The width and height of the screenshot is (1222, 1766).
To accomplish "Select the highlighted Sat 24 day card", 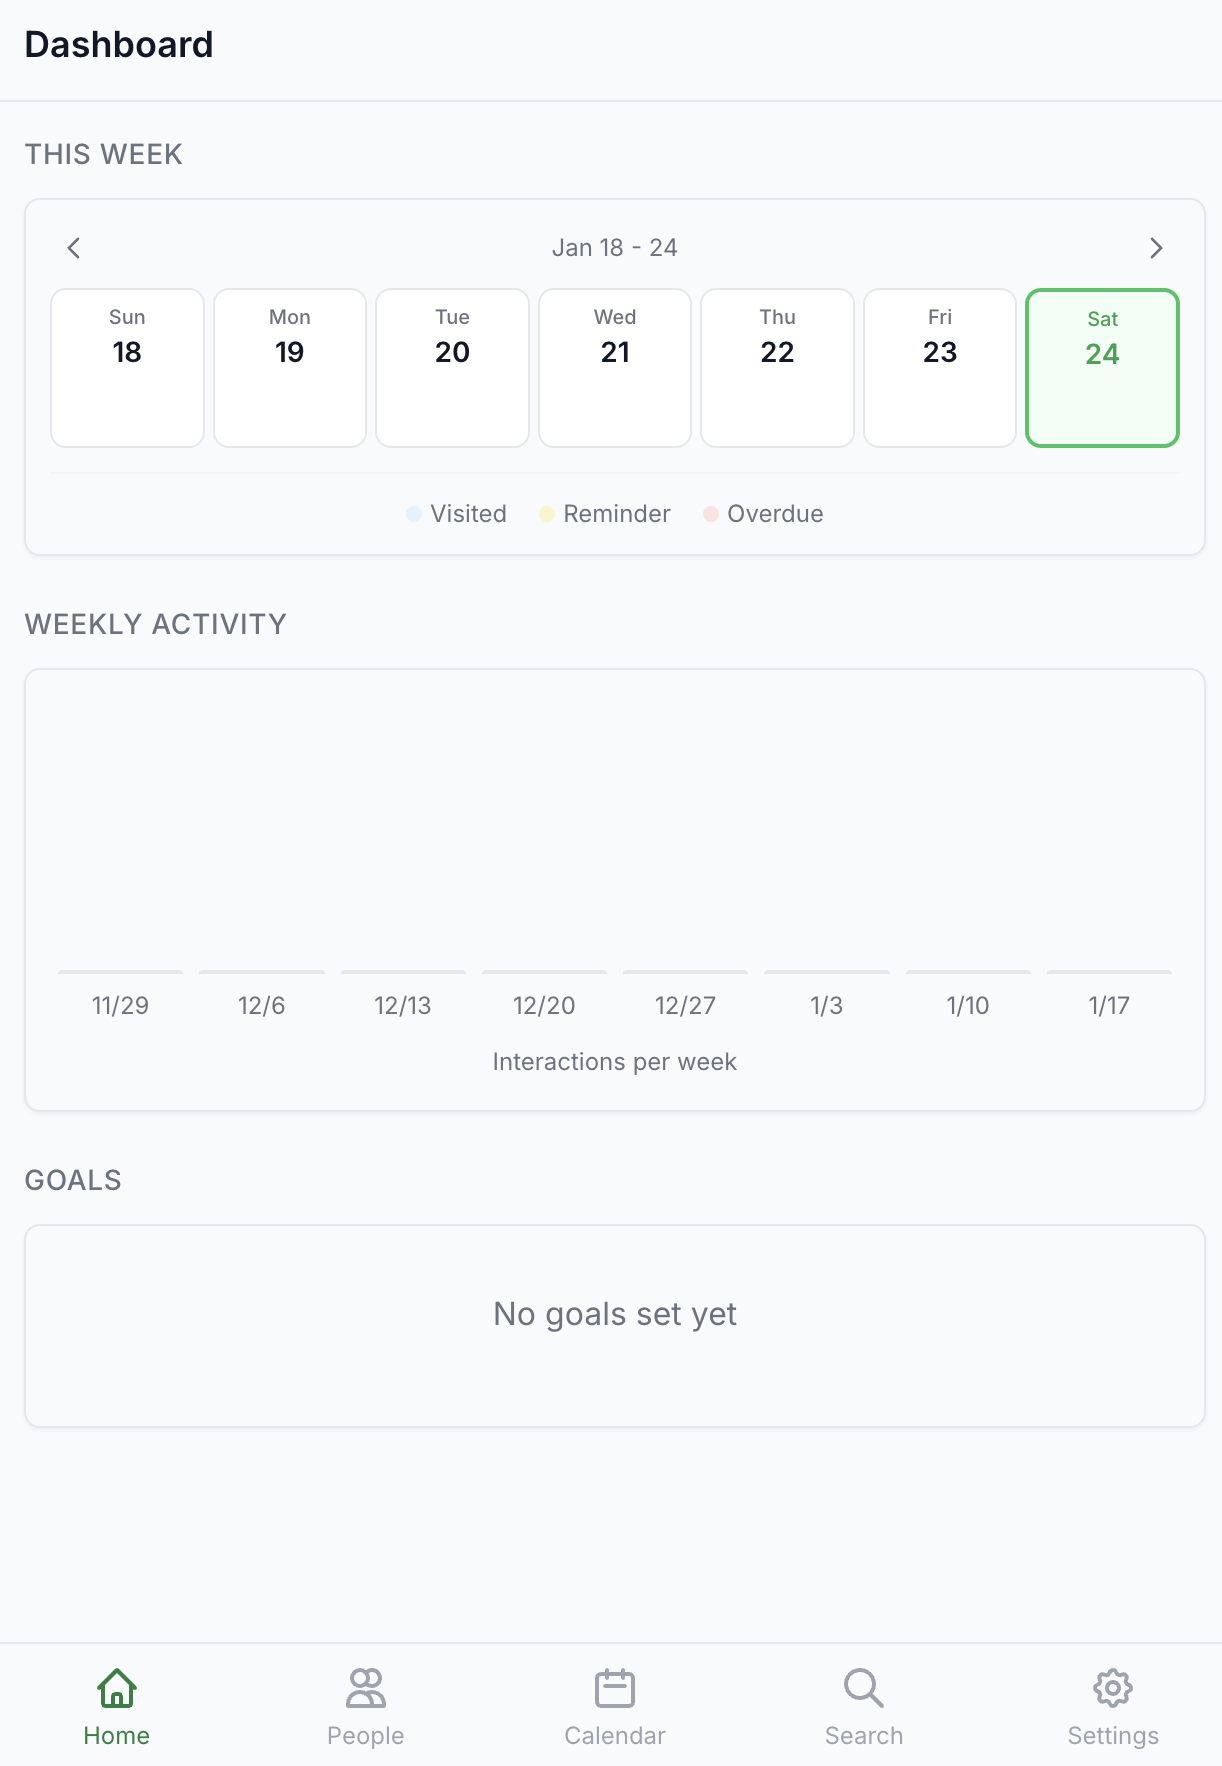I will point(1102,367).
